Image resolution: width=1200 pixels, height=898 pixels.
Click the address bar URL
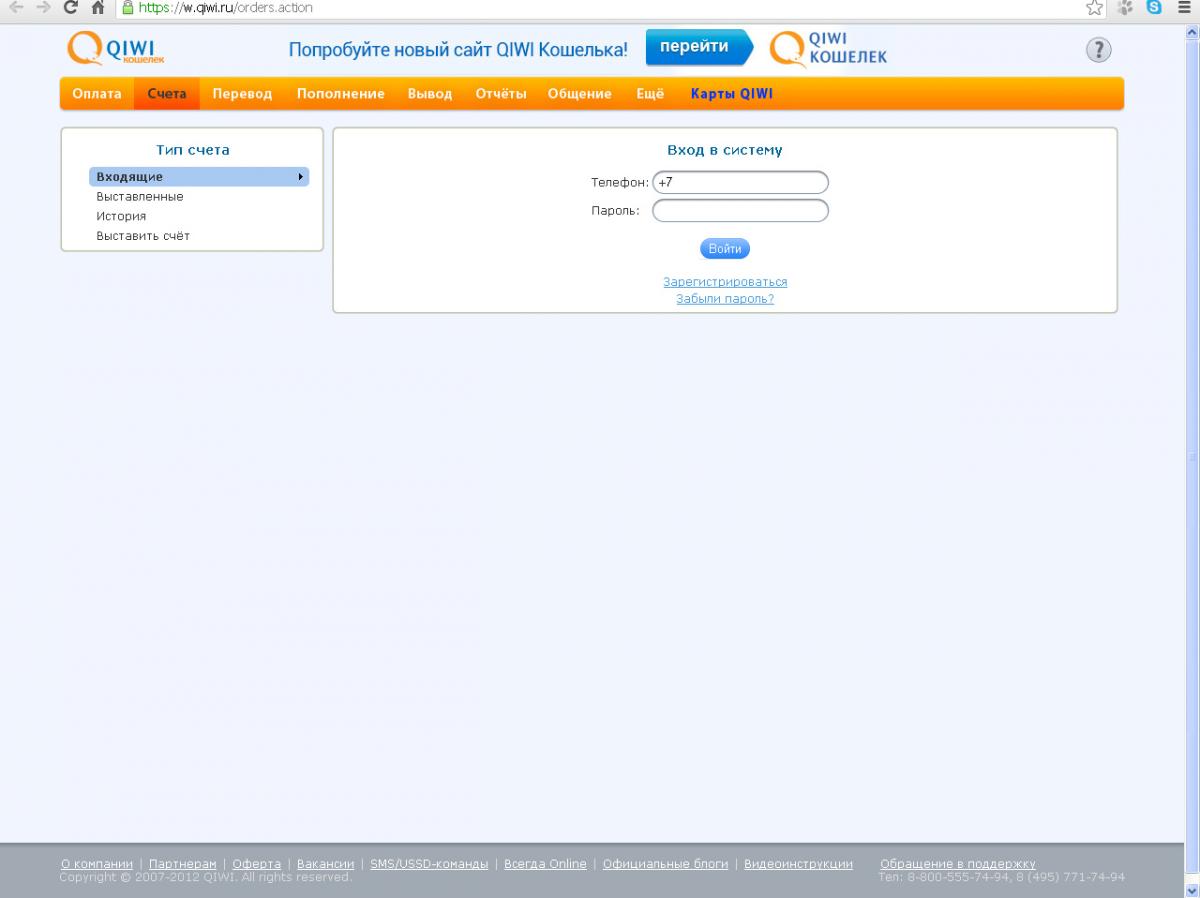coord(225,7)
